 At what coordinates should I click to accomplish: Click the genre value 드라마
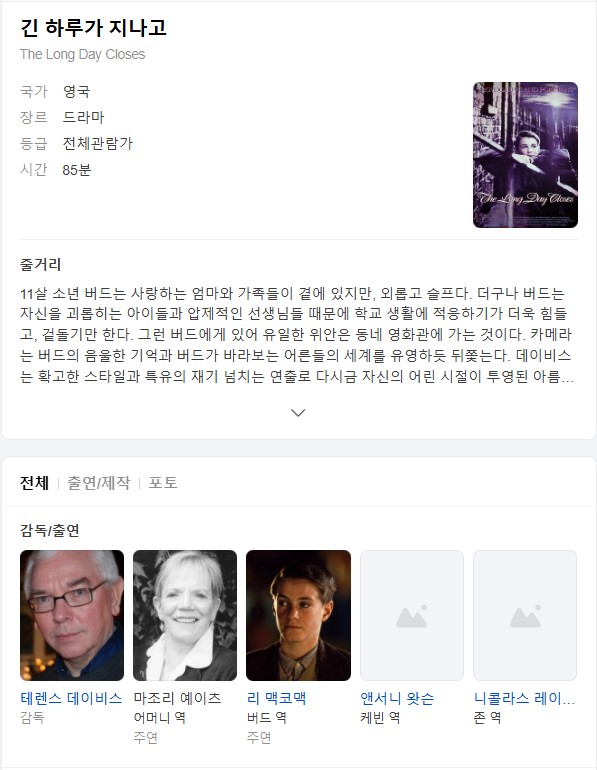coord(83,117)
